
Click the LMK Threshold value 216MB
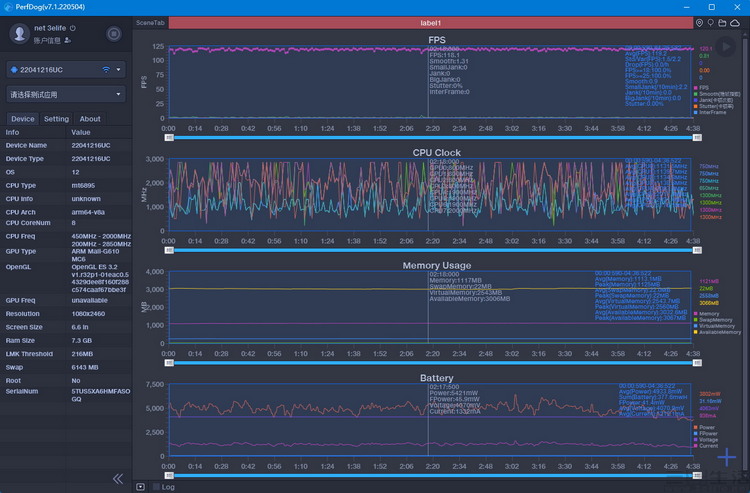[82, 354]
